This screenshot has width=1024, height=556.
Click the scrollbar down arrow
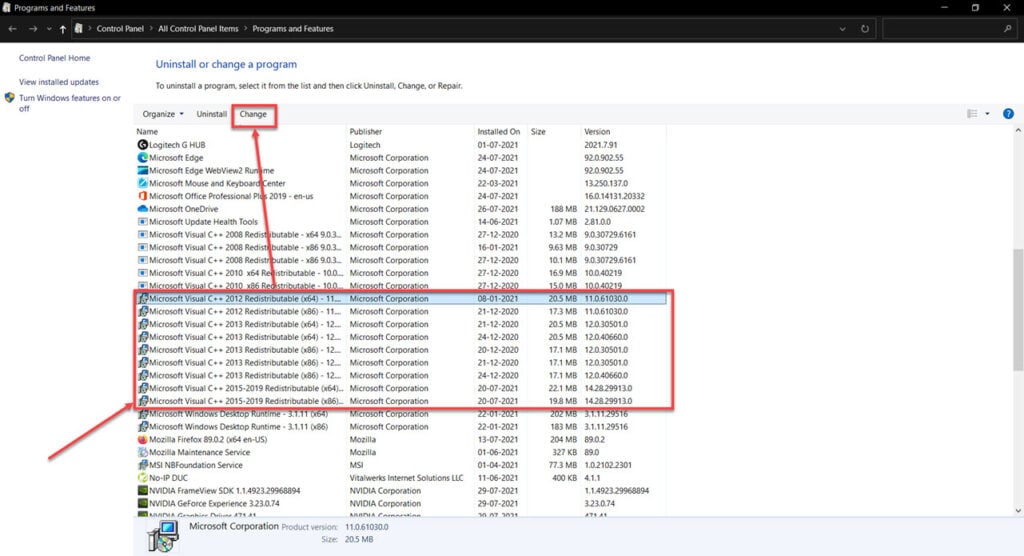click(1017, 511)
